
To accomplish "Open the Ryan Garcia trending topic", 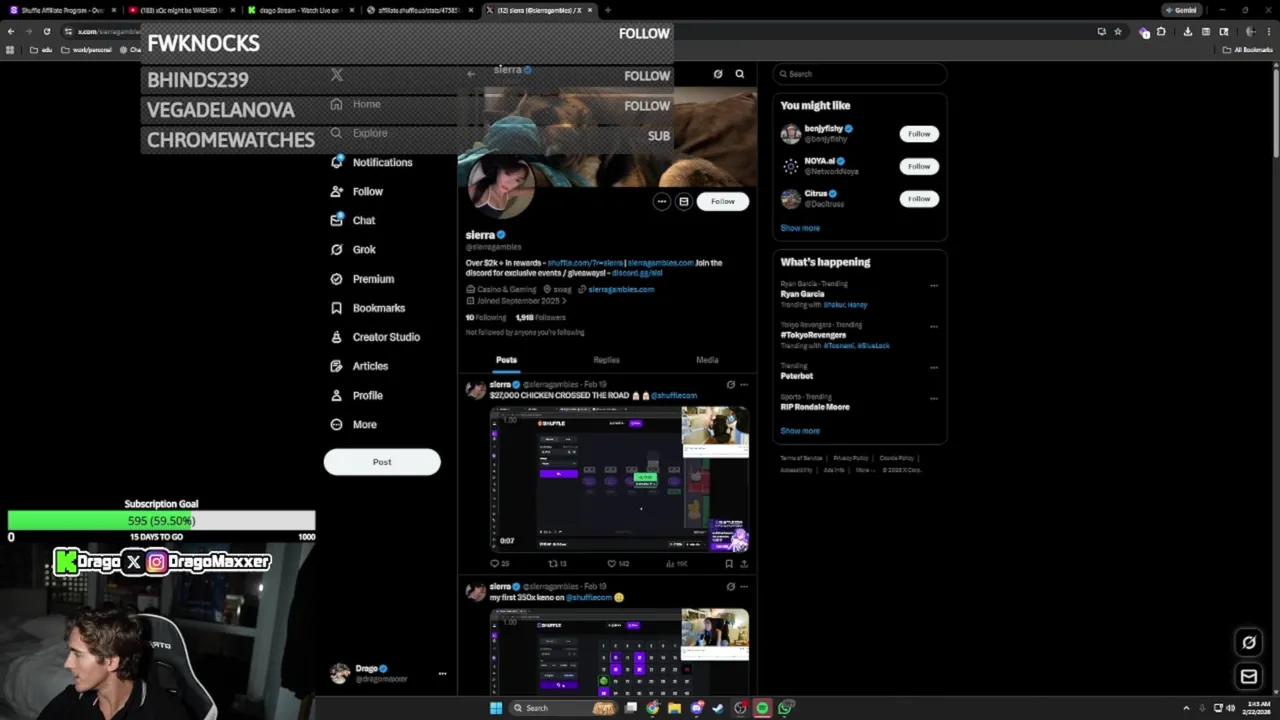I will [x=802, y=294].
